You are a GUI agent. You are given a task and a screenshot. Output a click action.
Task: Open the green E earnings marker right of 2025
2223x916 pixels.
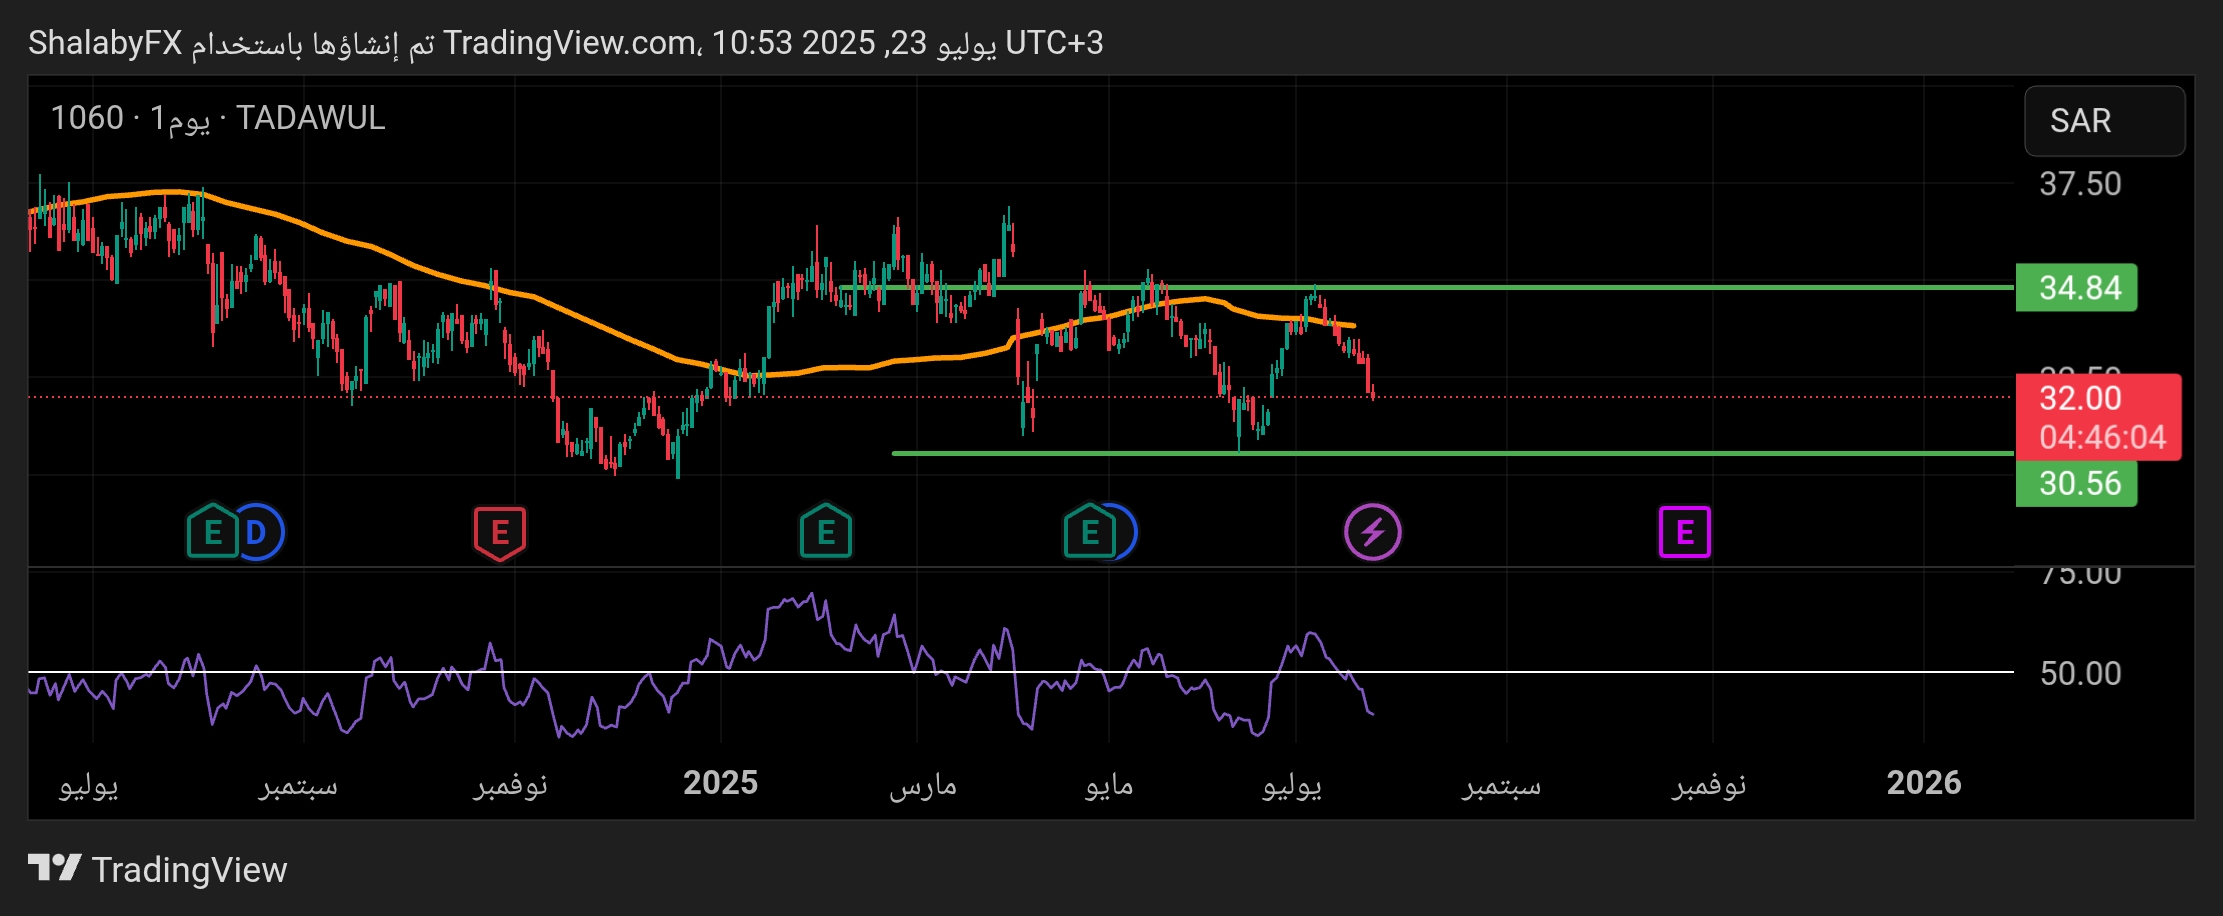pos(826,532)
